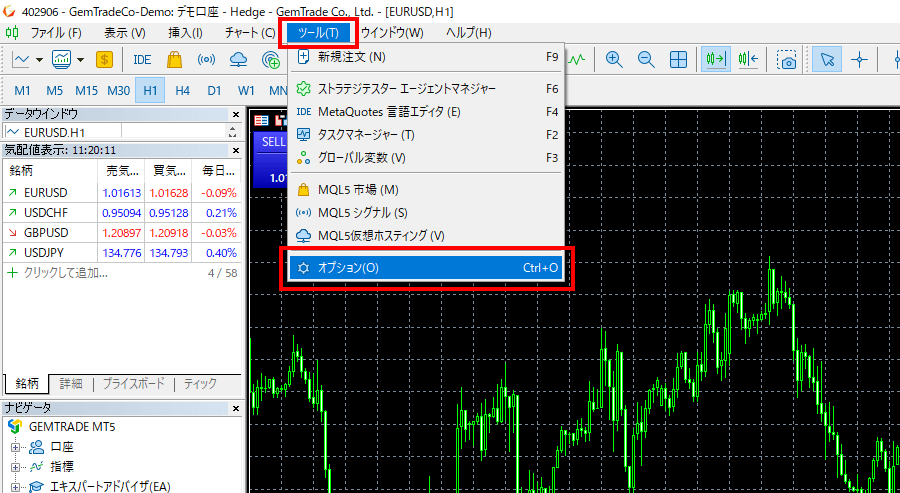This screenshot has height=493, width=900.
Task: Choose ストラテジテスター エージェントマネジャー menu entry
Action: (426, 89)
